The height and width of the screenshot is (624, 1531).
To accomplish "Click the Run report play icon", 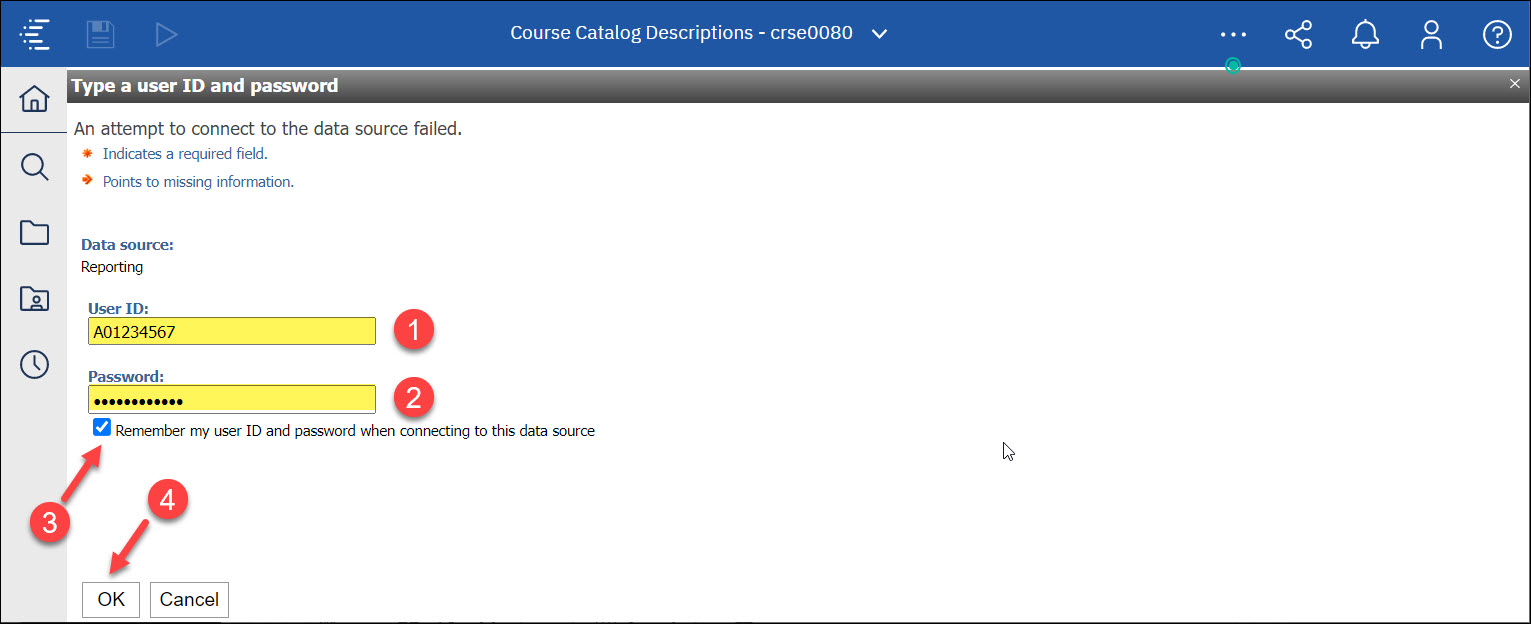I will (x=166, y=34).
